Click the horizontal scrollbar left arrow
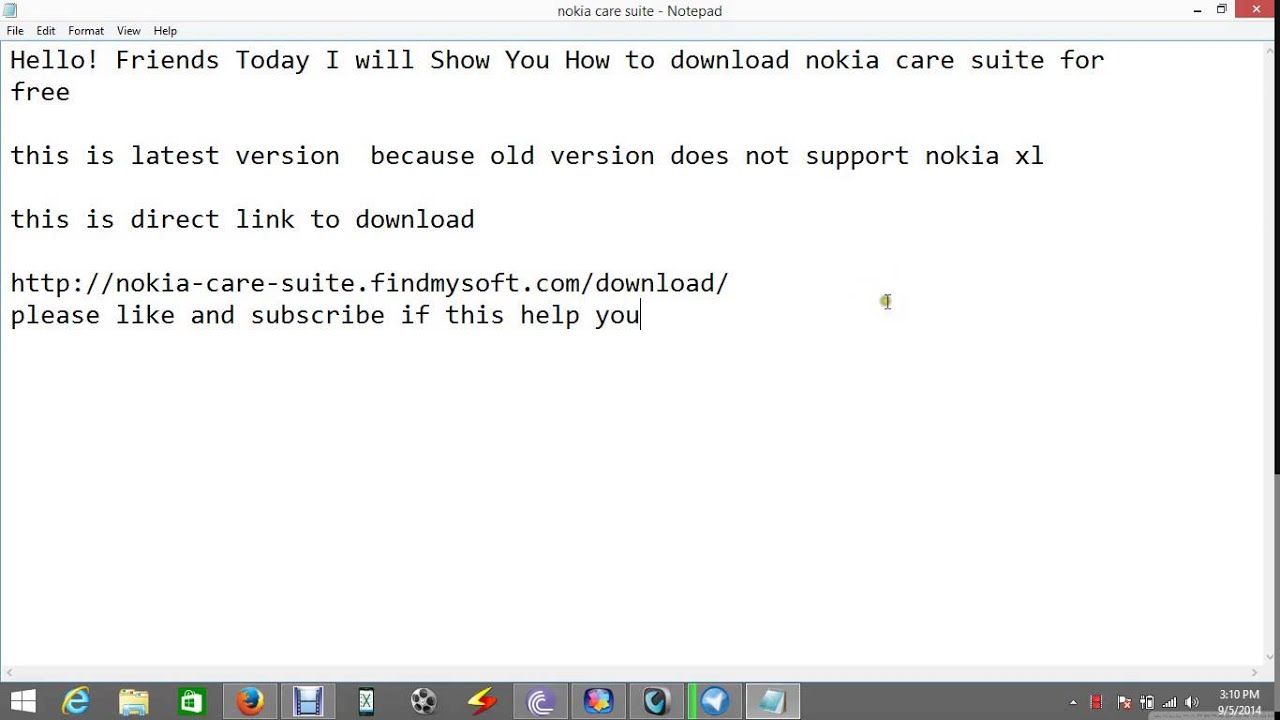 (x=8, y=673)
